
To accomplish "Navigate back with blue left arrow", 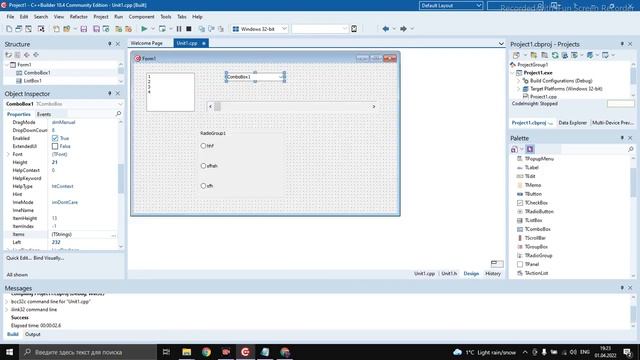I will point(386,29).
